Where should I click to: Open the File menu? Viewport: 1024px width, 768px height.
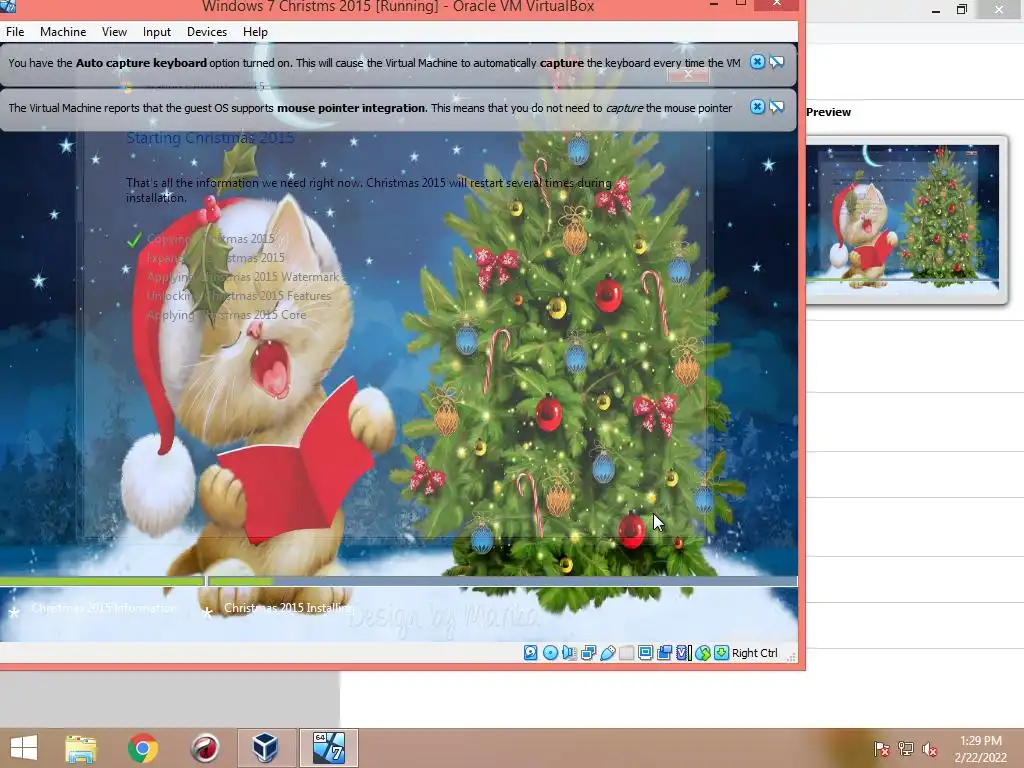(15, 31)
